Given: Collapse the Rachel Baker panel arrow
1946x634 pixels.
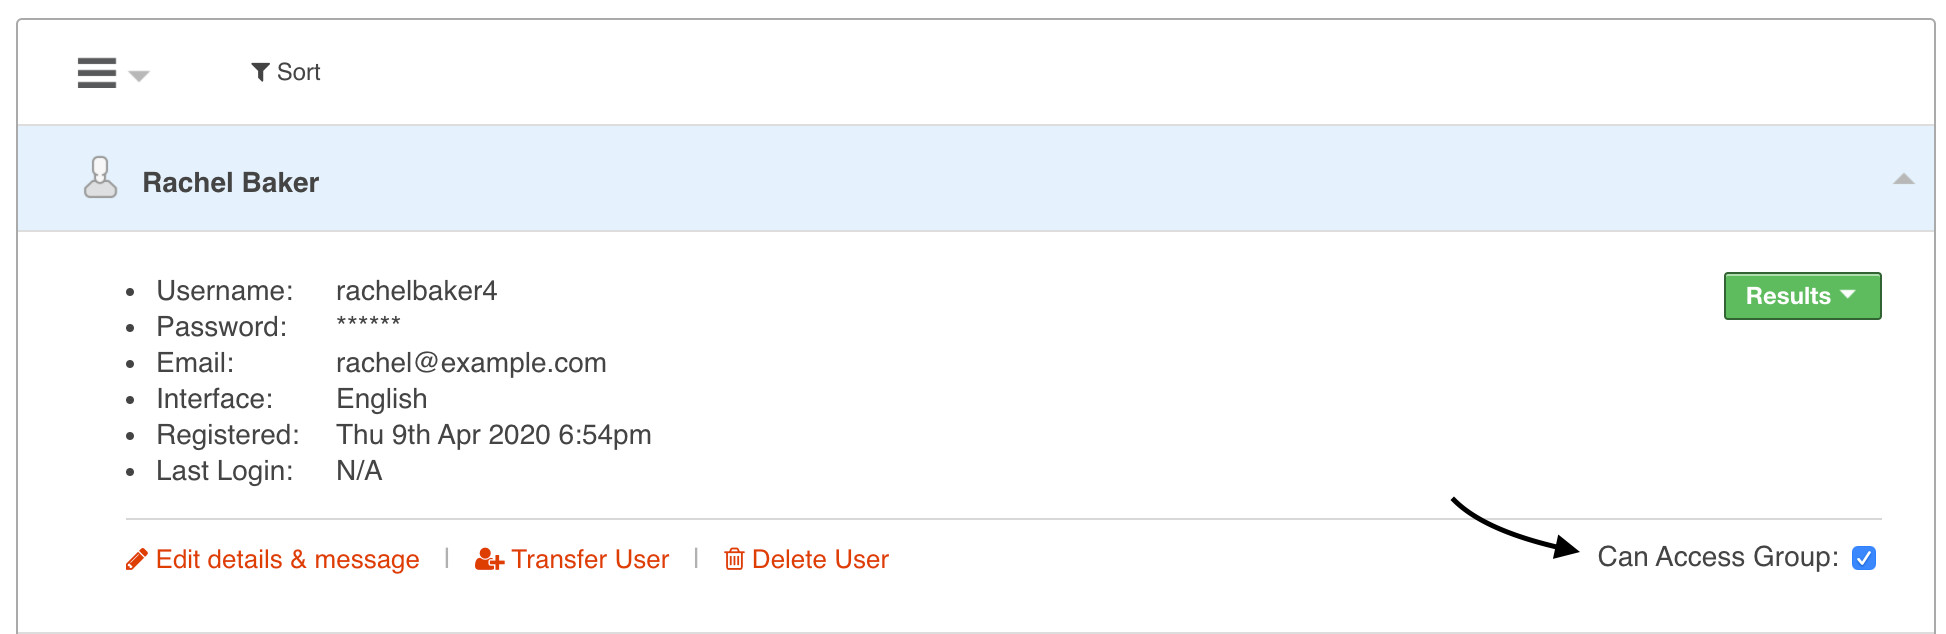Looking at the screenshot, I should point(1903,179).
